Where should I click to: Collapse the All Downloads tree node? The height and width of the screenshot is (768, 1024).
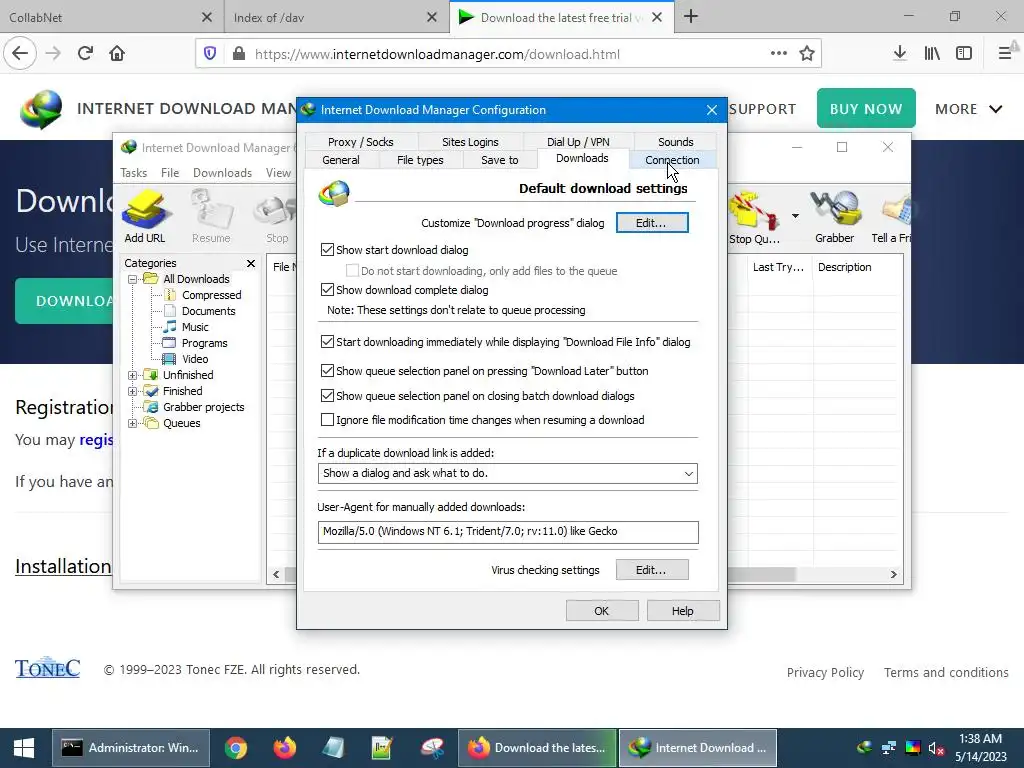coord(133,279)
